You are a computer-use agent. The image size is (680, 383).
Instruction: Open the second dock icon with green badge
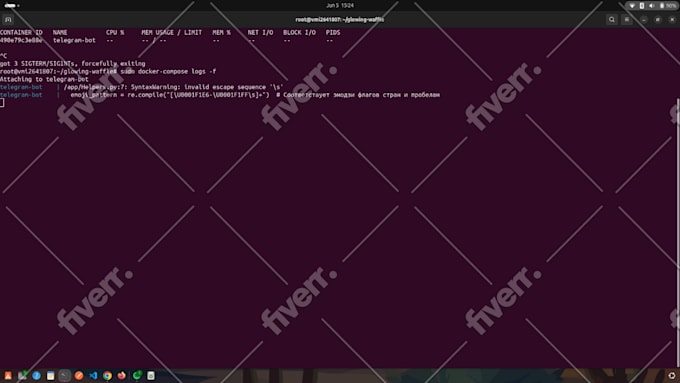[22, 376]
